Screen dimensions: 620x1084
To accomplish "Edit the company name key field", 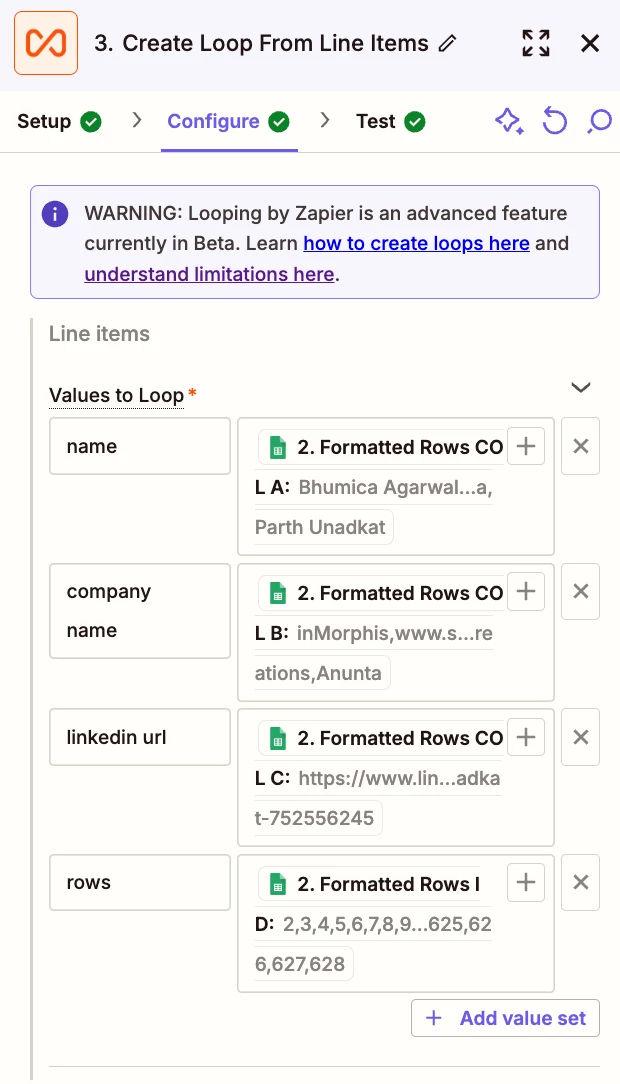I will click(140, 611).
